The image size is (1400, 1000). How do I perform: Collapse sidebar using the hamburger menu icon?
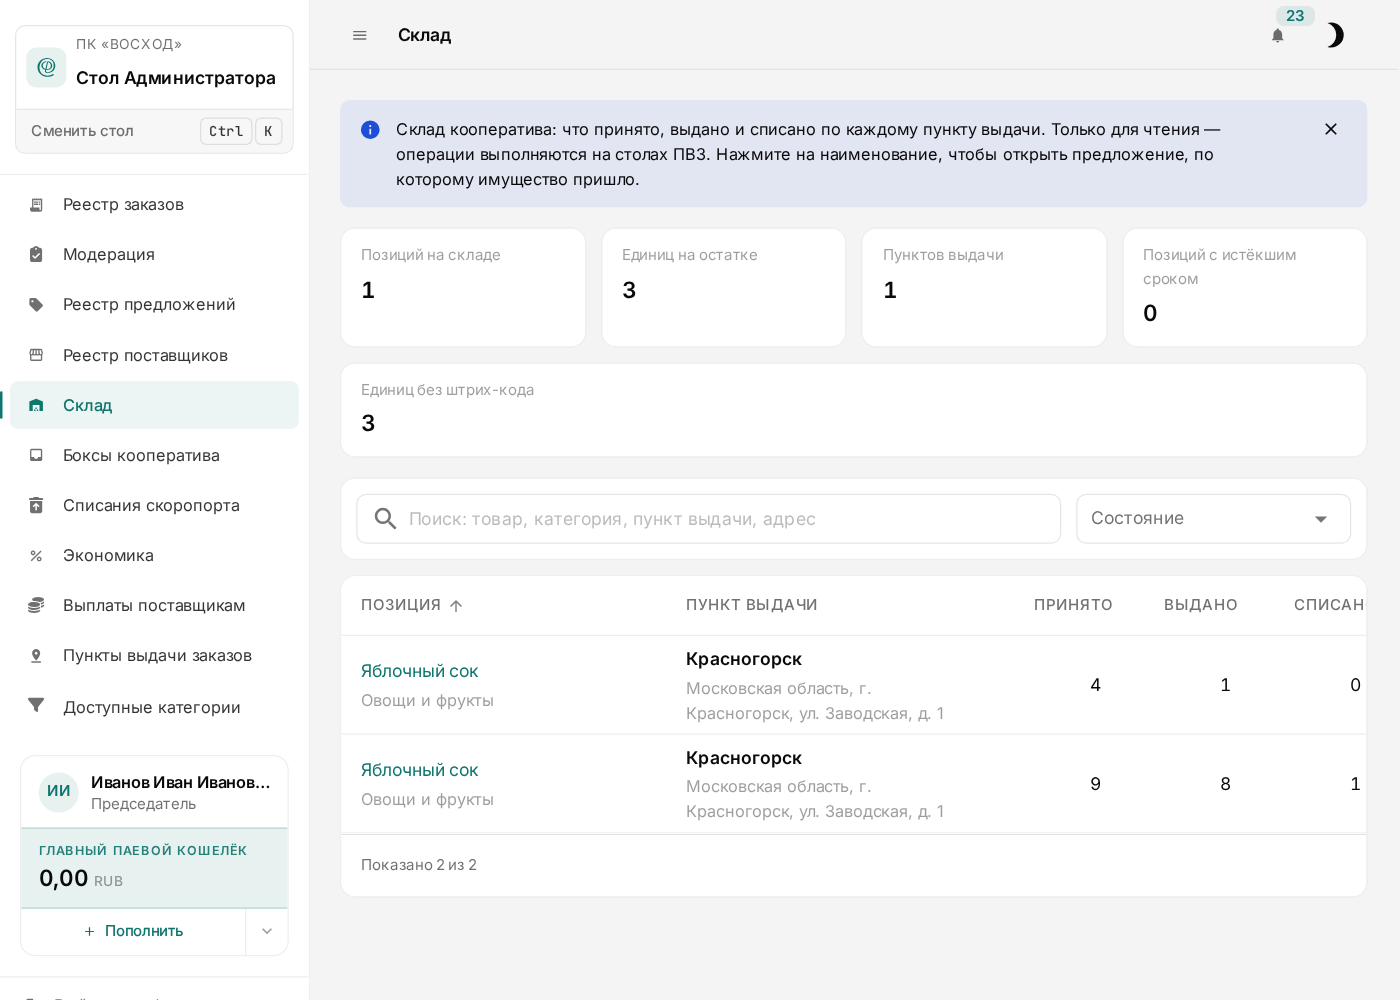pos(360,36)
